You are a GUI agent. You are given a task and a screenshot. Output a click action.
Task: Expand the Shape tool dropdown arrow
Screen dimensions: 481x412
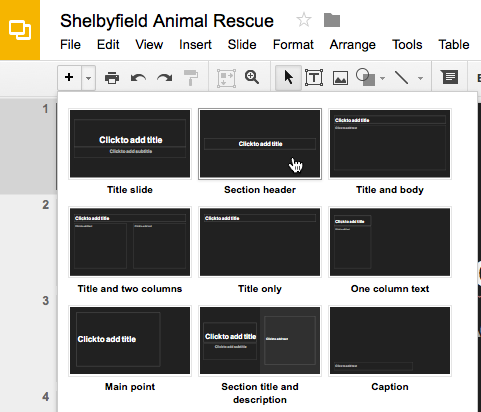[x=382, y=79]
